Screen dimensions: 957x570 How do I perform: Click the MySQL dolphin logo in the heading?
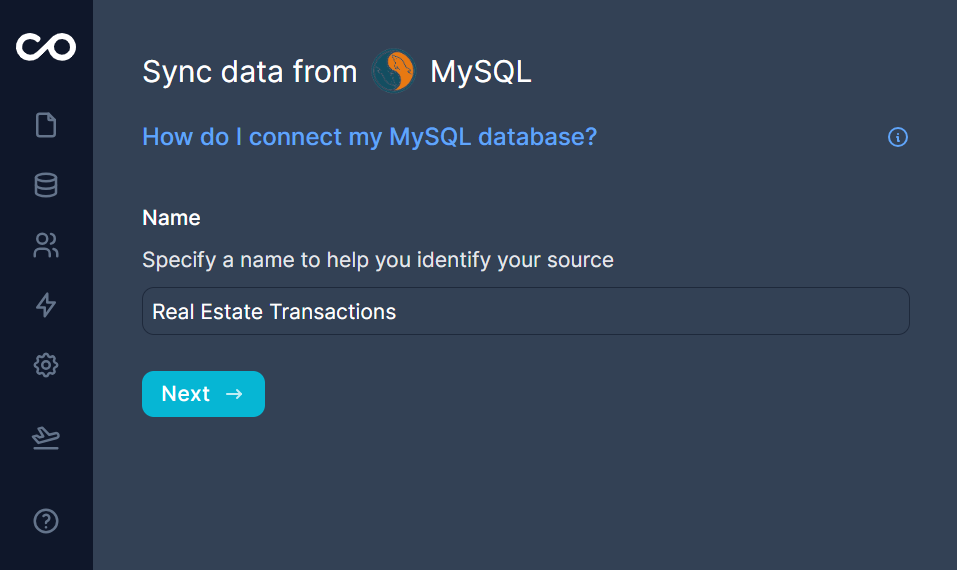tap(393, 72)
